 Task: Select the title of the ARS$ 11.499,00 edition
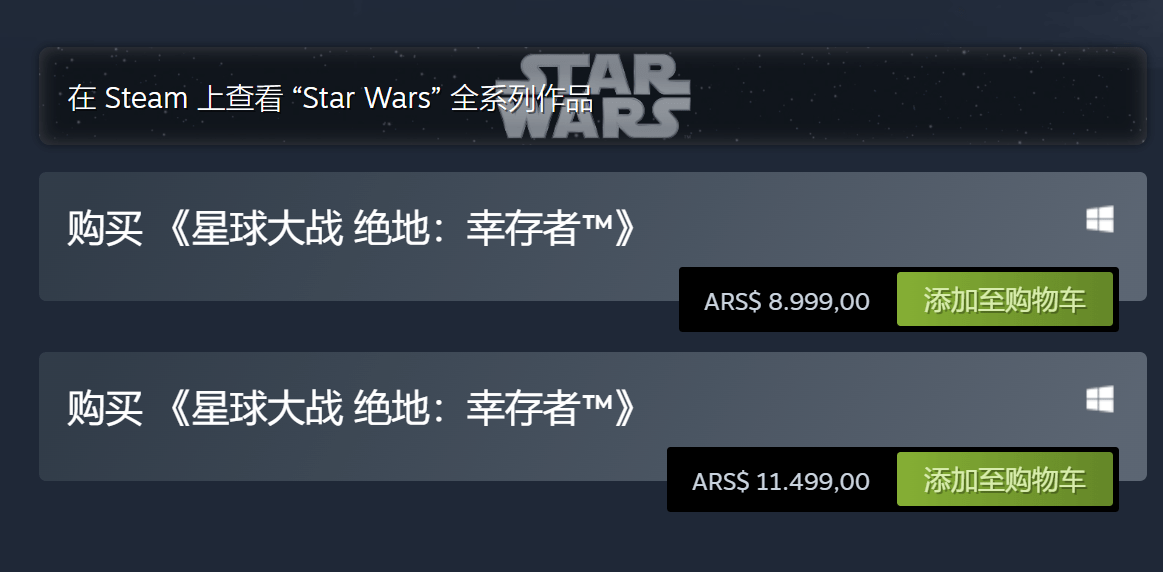(352, 410)
